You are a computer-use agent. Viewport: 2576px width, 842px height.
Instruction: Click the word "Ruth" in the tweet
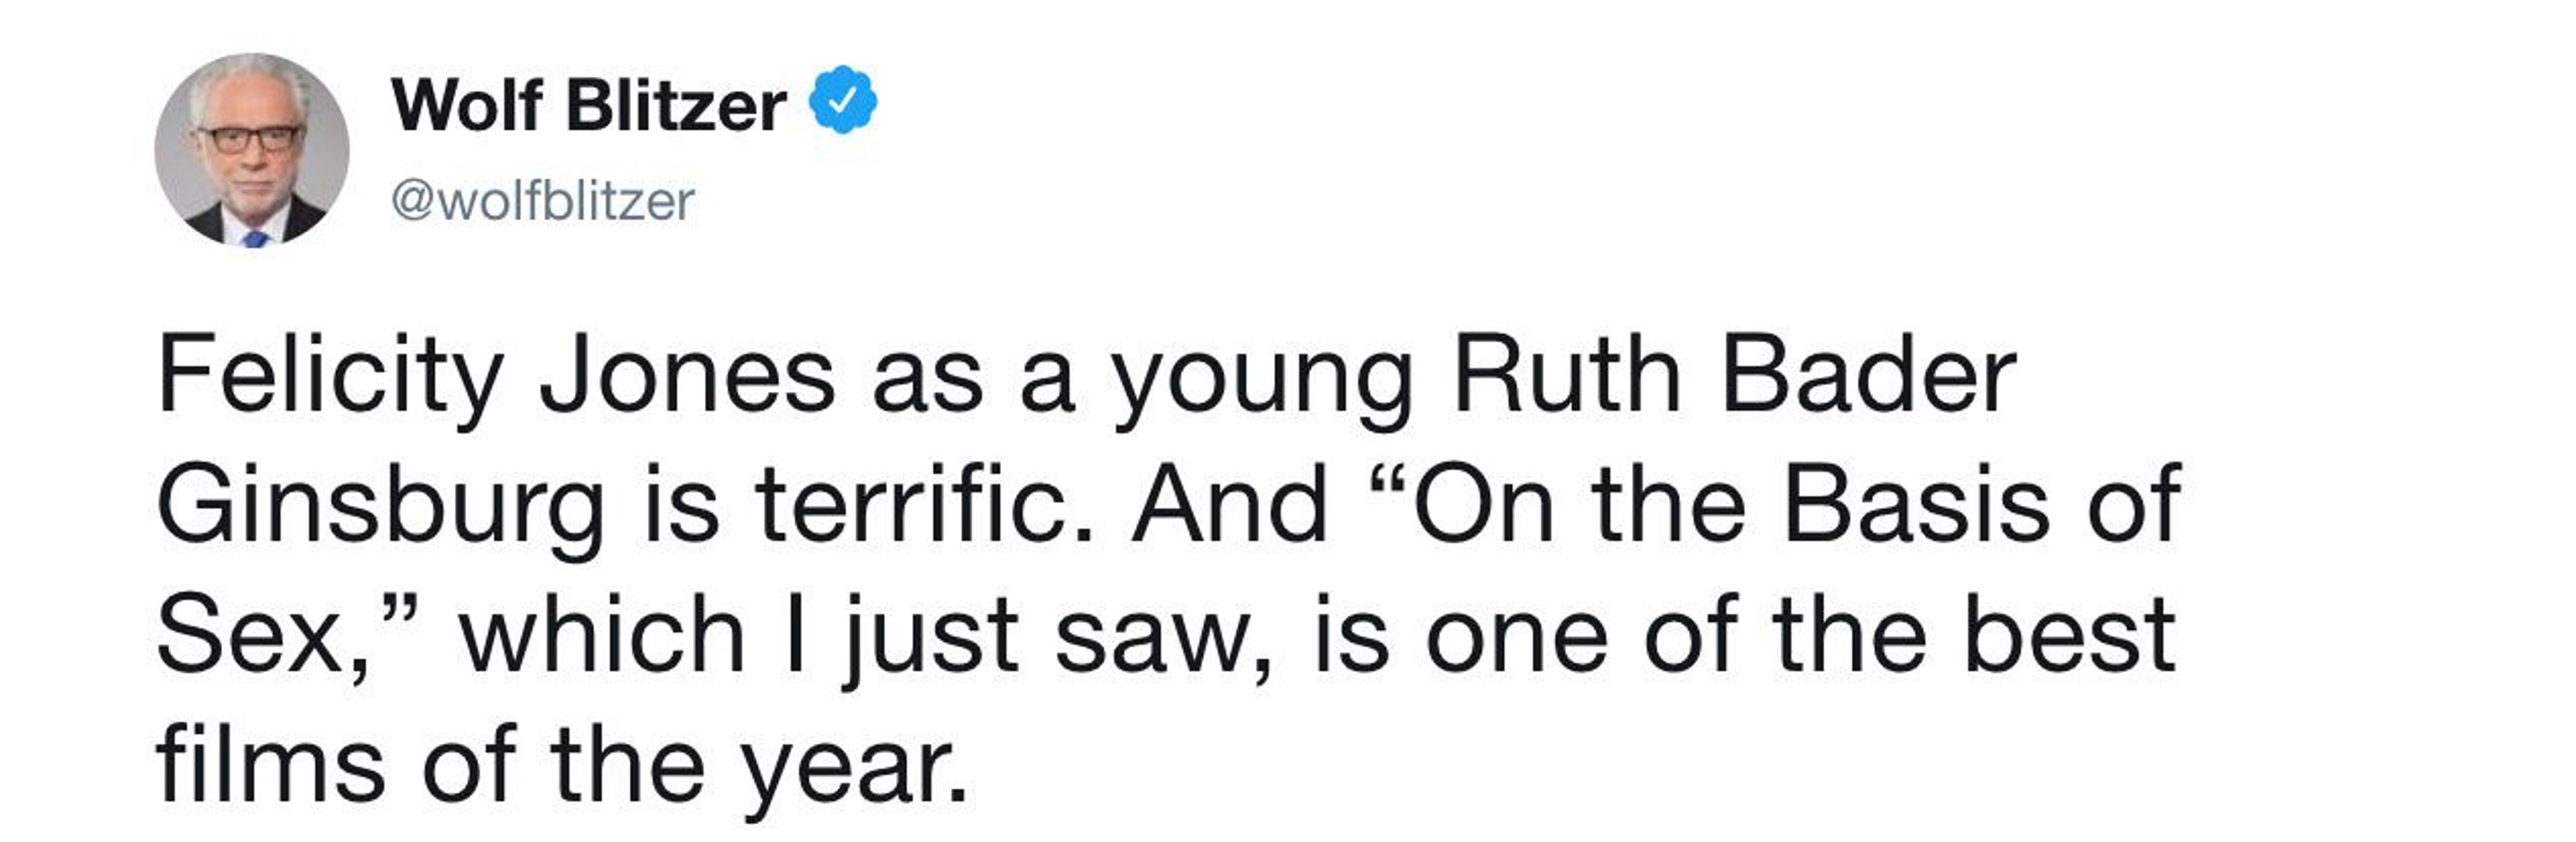1567,379
